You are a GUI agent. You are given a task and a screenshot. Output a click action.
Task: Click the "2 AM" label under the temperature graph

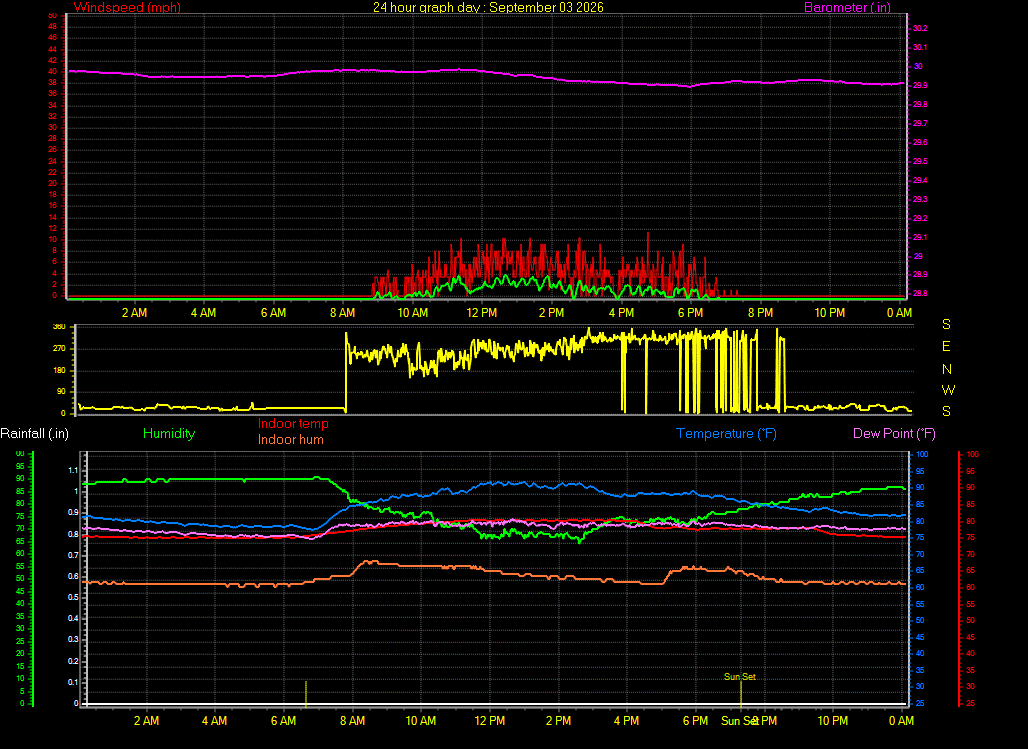[x=146, y=721]
